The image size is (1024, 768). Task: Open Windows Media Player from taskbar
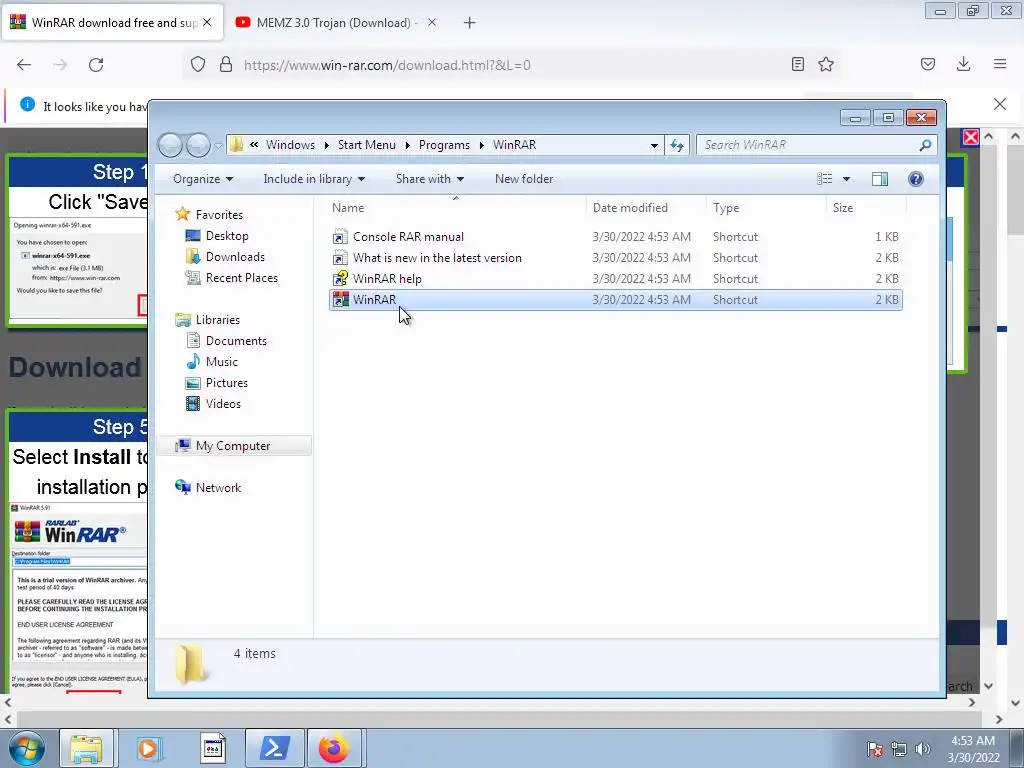149,748
